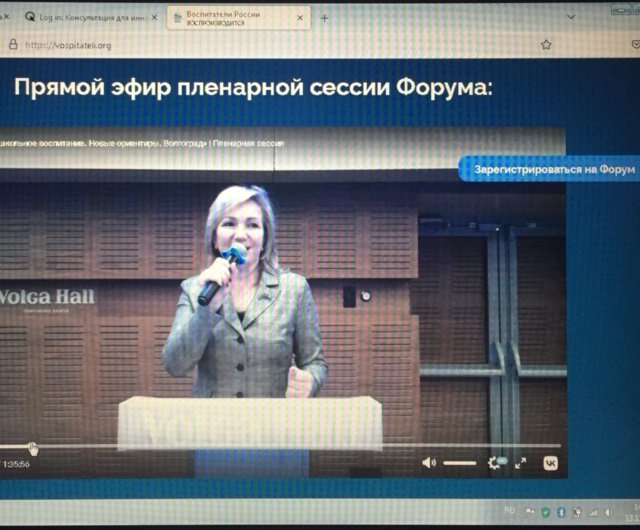Open green shield antivirus tray icon

(x=546, y=512)
